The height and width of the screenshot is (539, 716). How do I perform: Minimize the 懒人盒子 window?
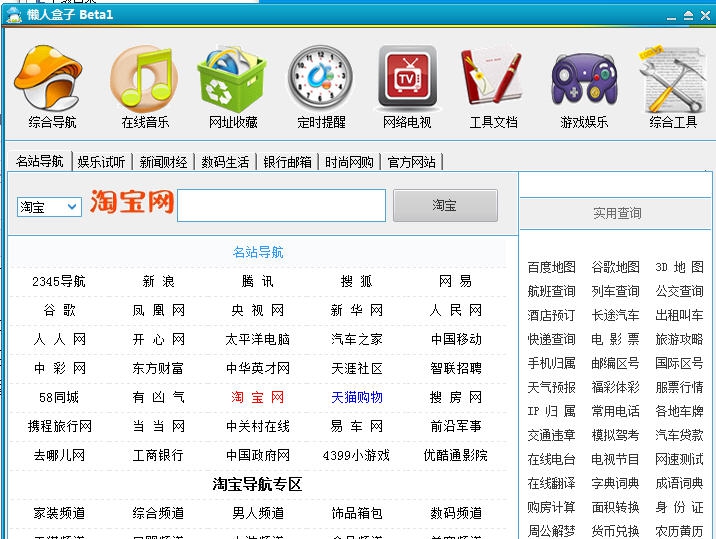click(x=671, y=16)
